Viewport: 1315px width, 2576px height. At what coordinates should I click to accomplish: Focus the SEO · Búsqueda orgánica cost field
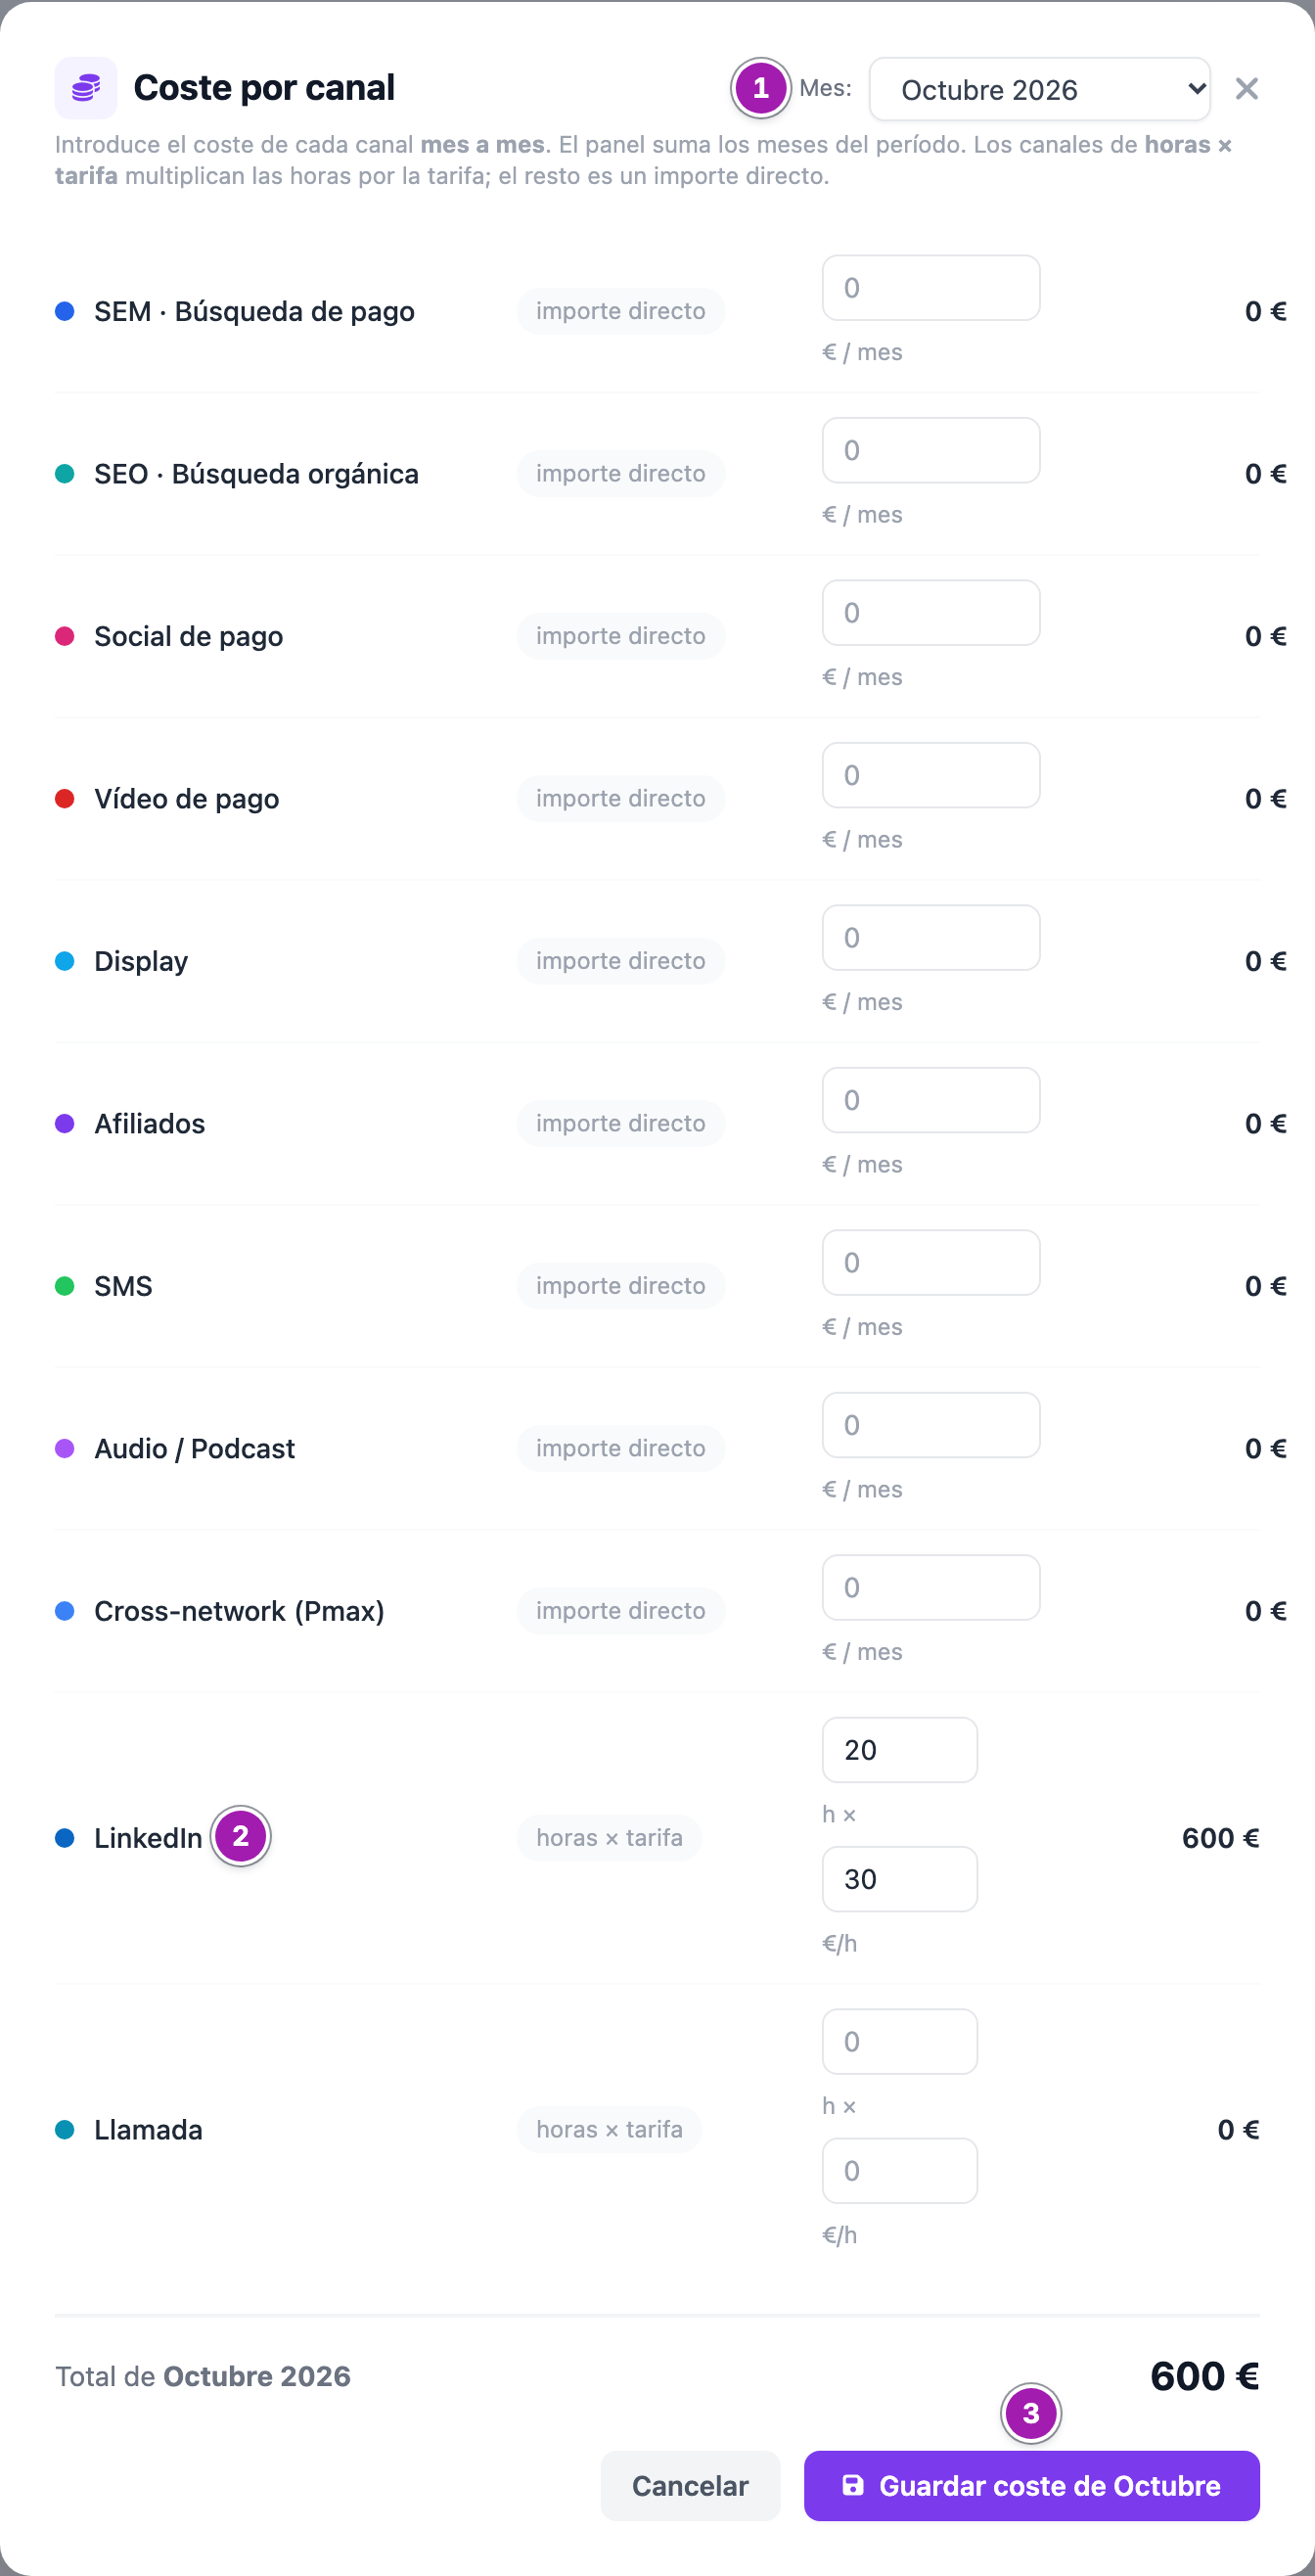pyautogui.click(x=931, y=450)
